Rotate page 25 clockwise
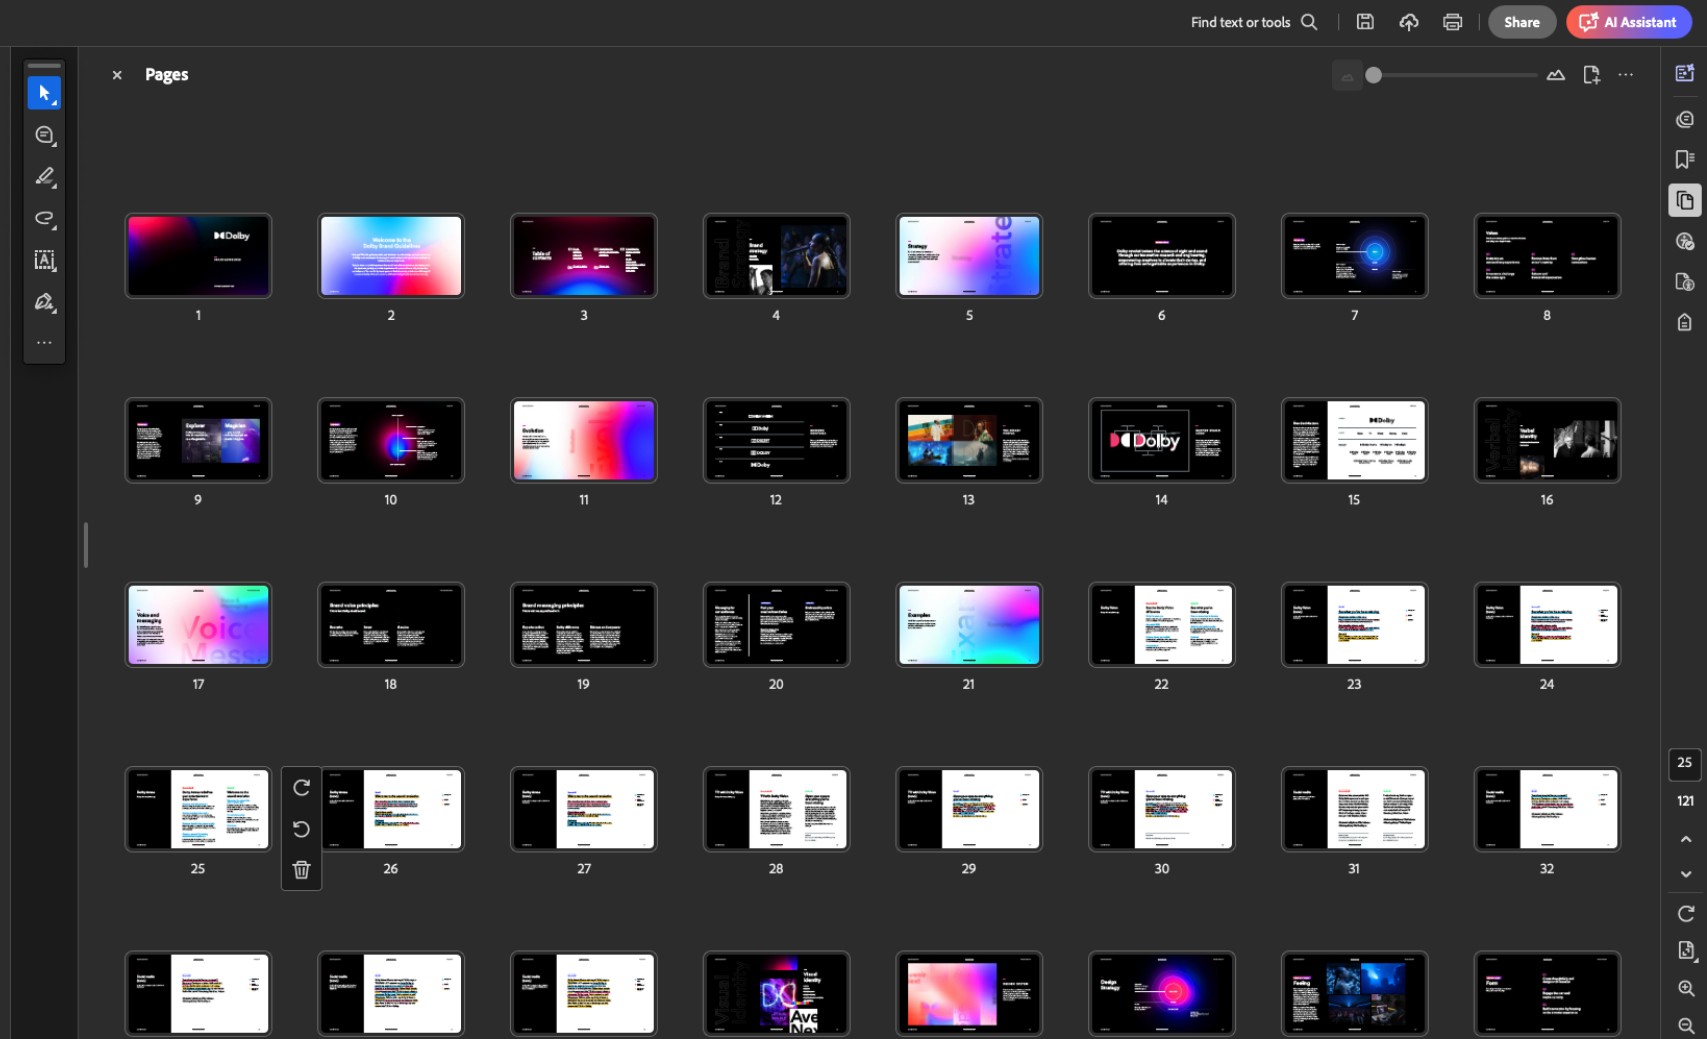Image resolution: width=1707 pixels, height=1039 pixels. tap(301, 788)
